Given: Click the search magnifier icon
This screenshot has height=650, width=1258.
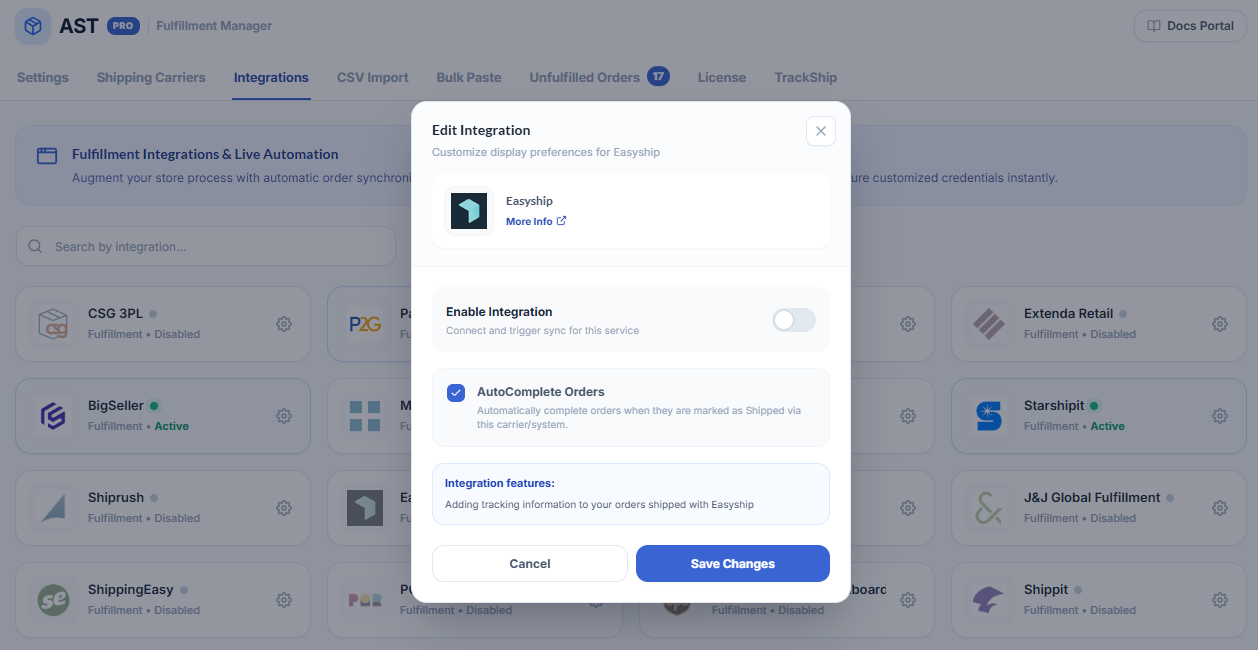Looking at the screenshot, I should [36, 246].
